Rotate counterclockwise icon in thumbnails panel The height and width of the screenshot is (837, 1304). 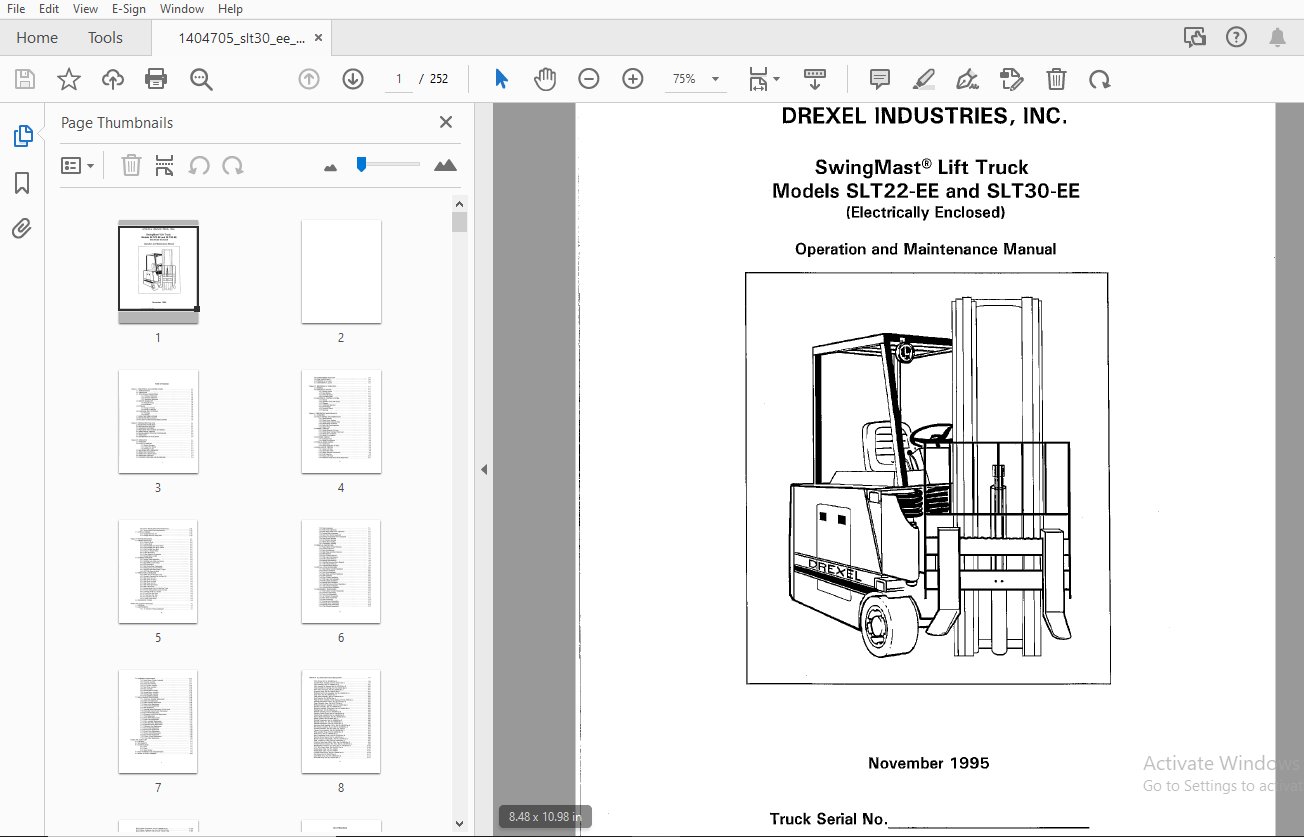click(199, 165)
